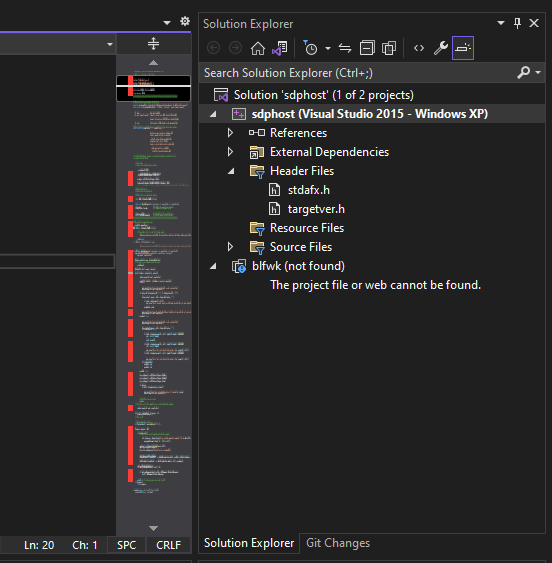
Task: Collapse the Header Files folder
Action: (231, 171)
